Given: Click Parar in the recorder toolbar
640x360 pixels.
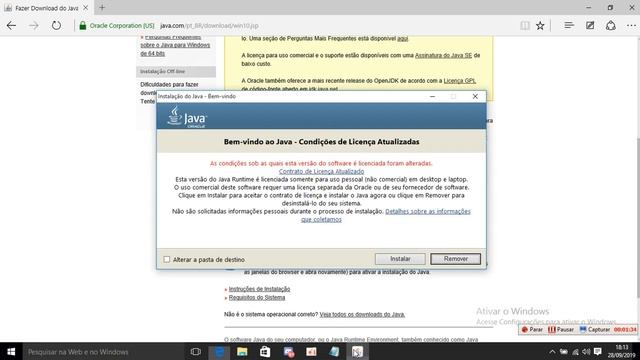Looking at the screenshot, I should tap(532, 329).
